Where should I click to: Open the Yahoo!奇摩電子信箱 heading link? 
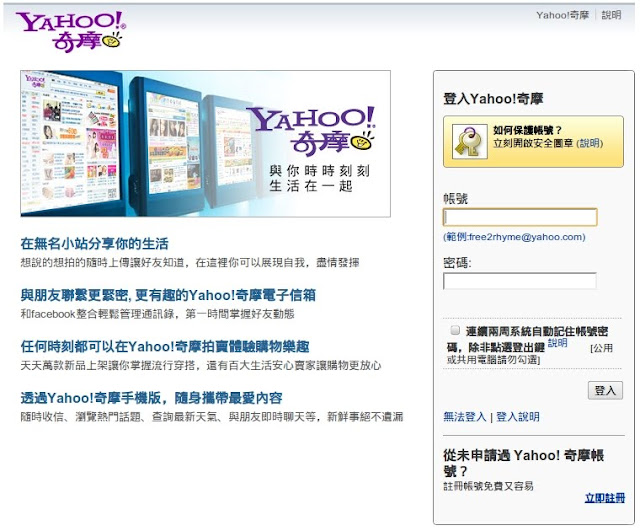click(168, 295)
